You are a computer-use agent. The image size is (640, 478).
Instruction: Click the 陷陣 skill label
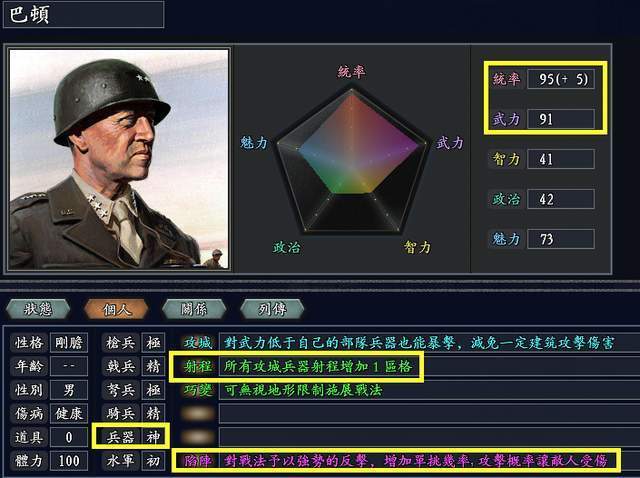click(197, 460)
